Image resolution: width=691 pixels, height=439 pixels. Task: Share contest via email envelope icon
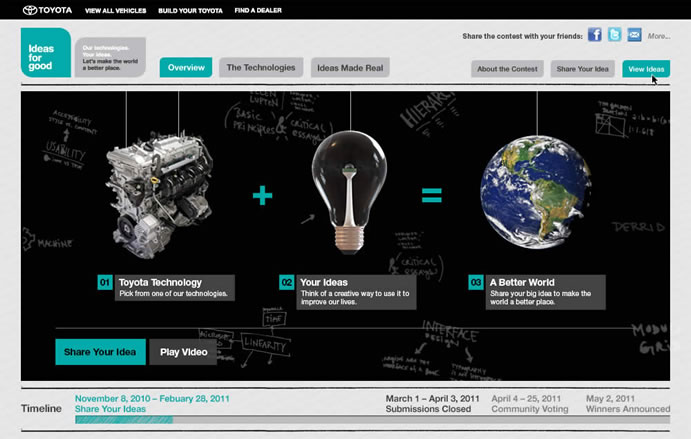pos(634,34)
